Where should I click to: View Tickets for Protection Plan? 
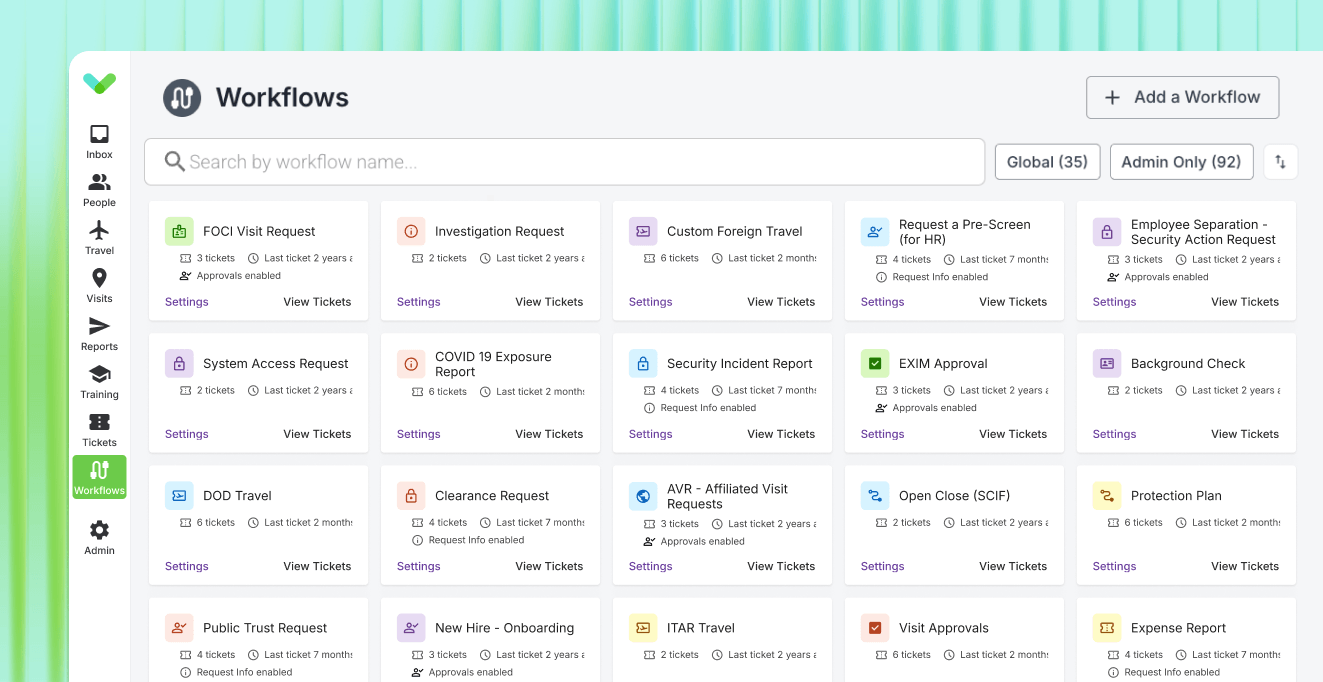coord(1245,566)
